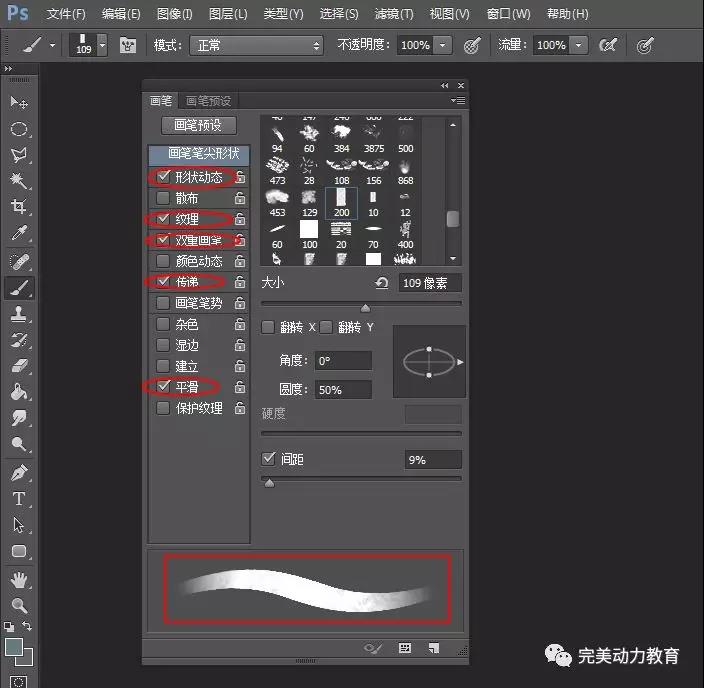This screenshot has height=688, width=704.
Task: Click the 画笔预设 button
Action: 198,125
